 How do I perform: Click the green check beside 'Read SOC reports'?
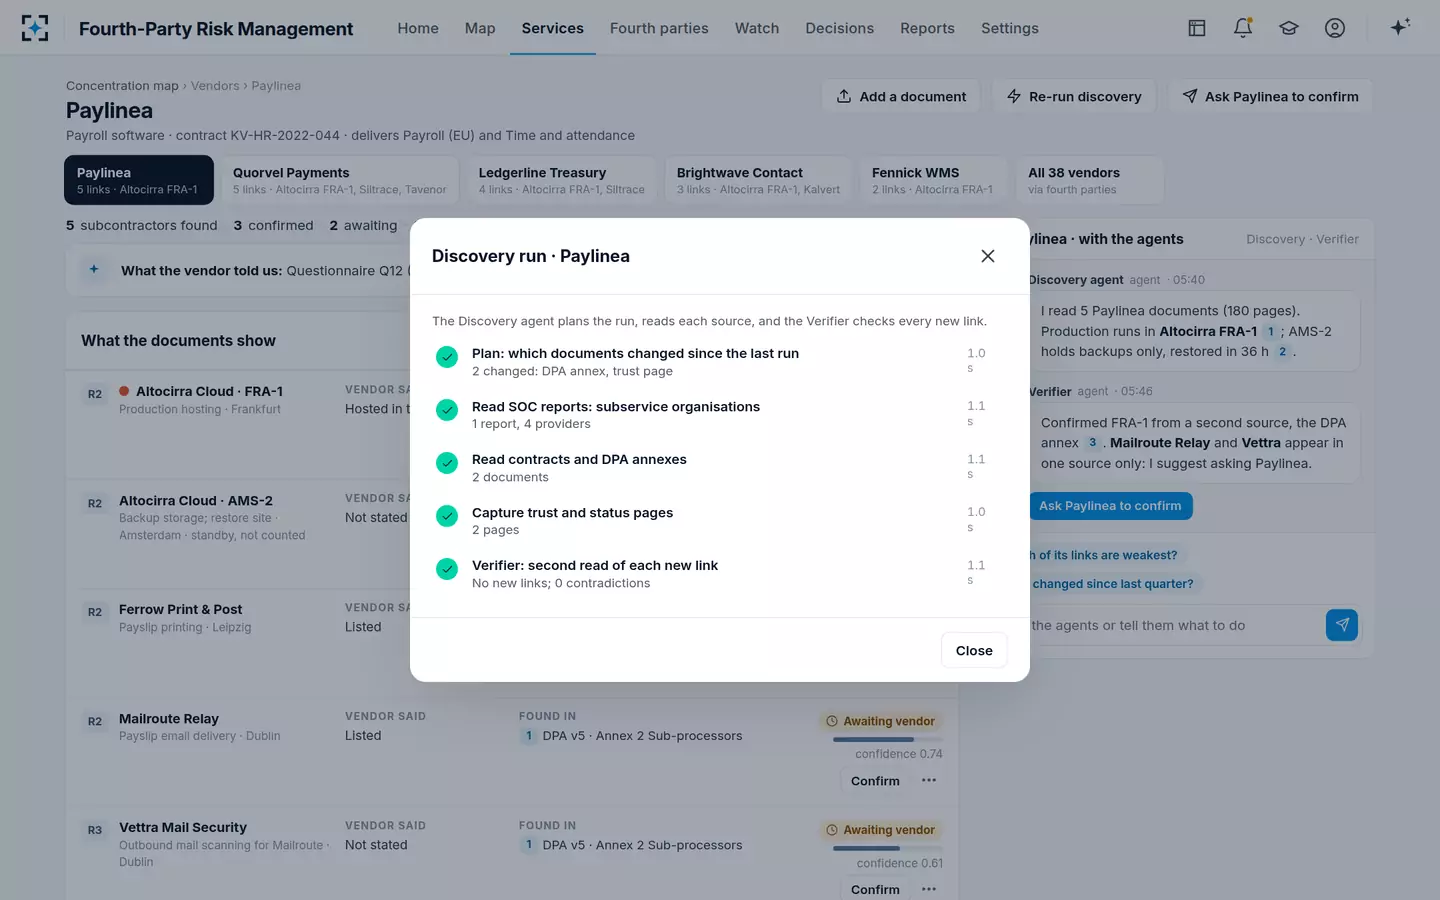447,410
